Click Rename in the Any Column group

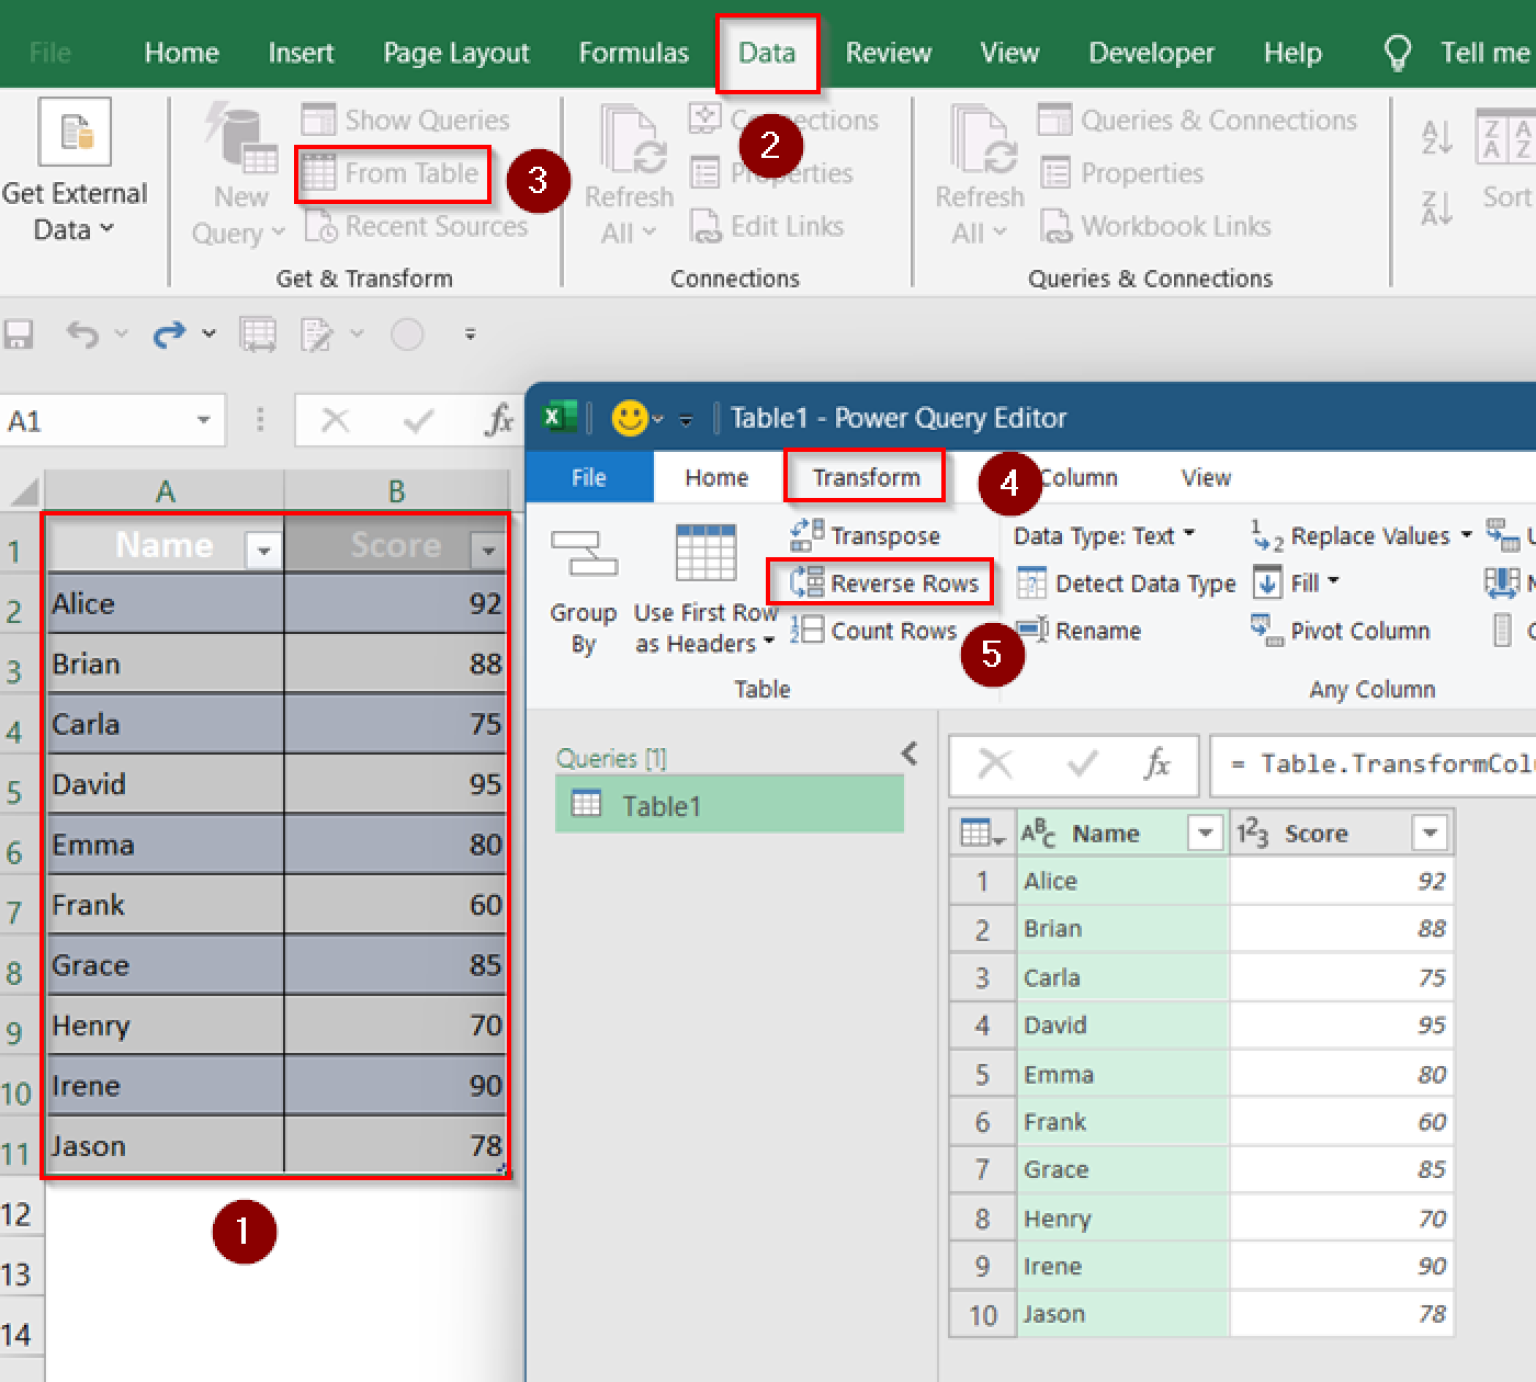point(1096,630)
